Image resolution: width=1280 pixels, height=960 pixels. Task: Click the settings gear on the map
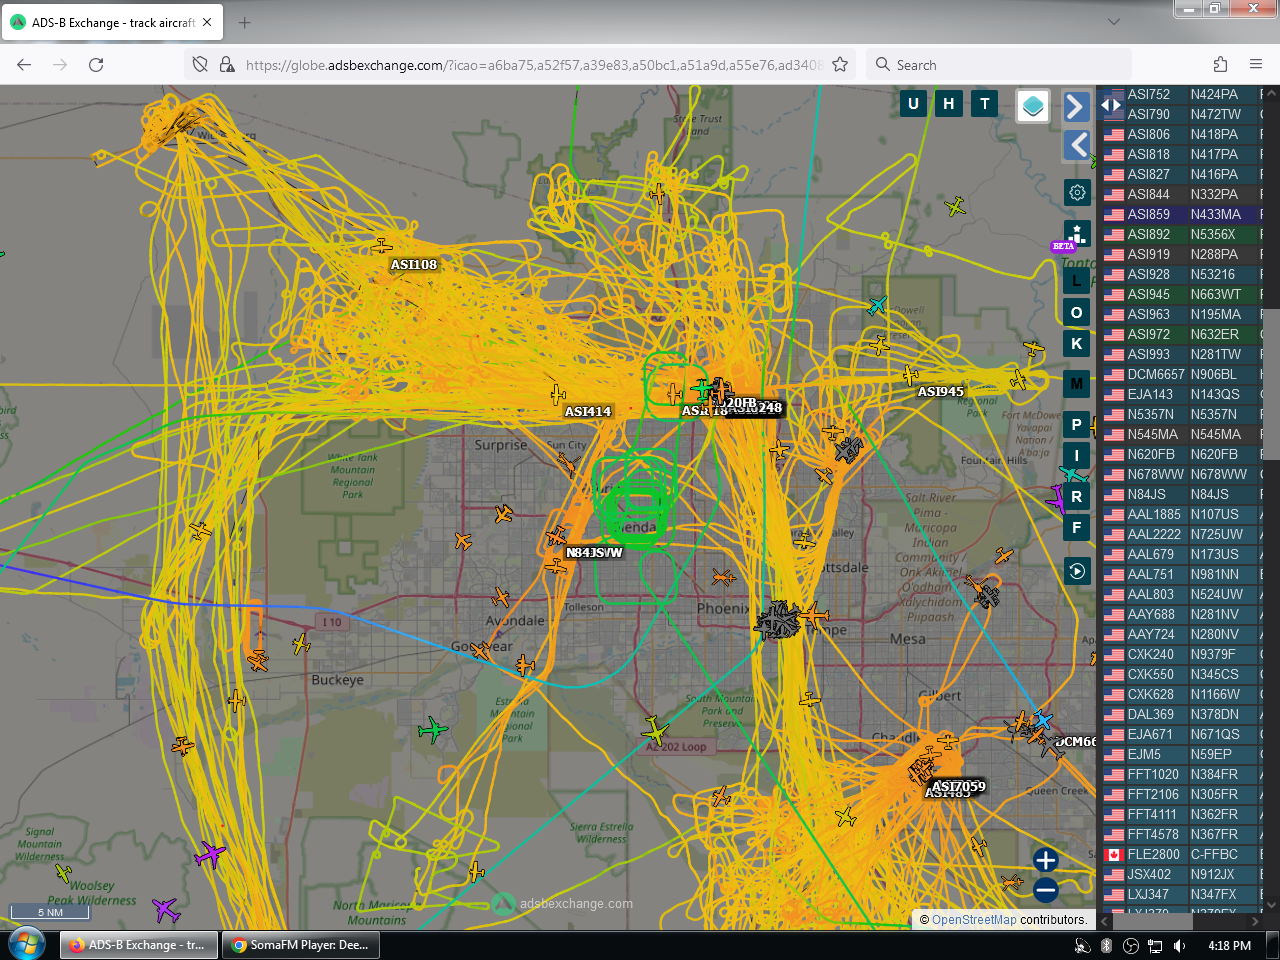tap(1077, 192)
